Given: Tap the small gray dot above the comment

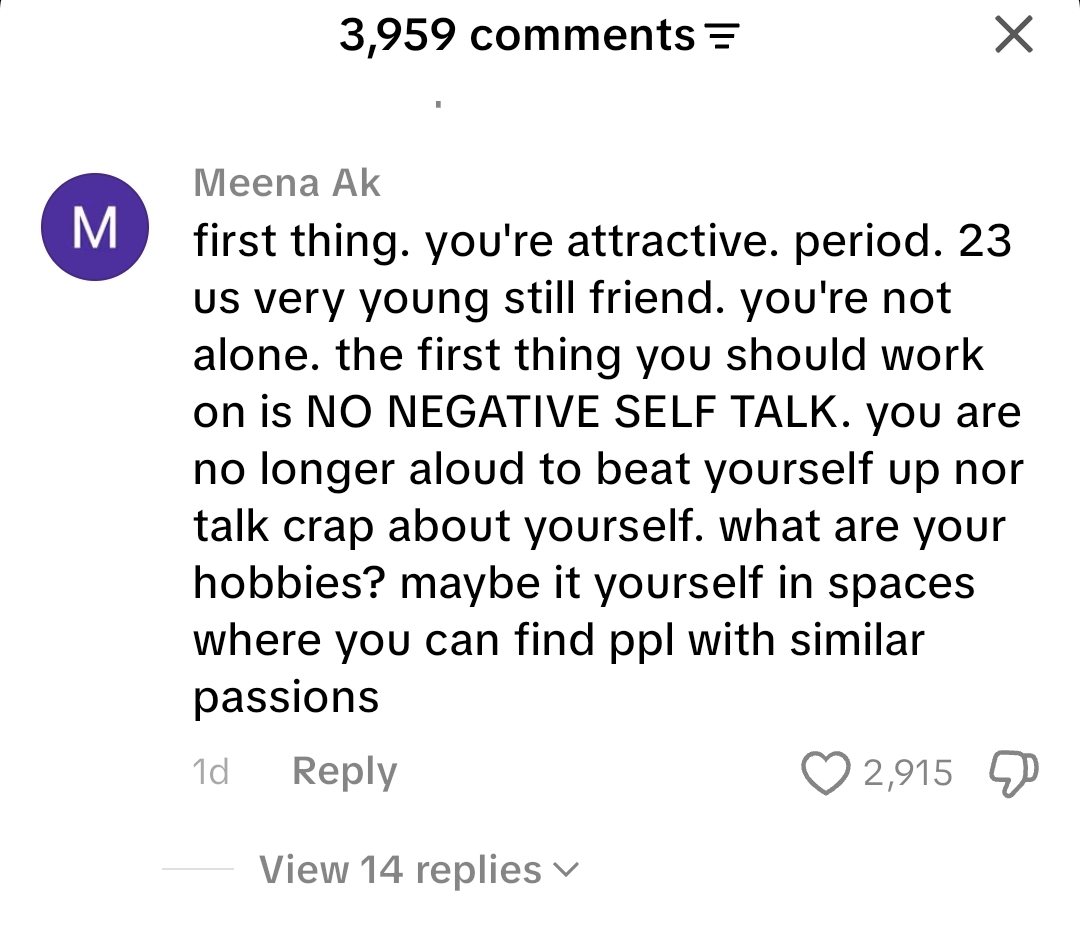Looking at the screenshot, I should click(438, 105).
